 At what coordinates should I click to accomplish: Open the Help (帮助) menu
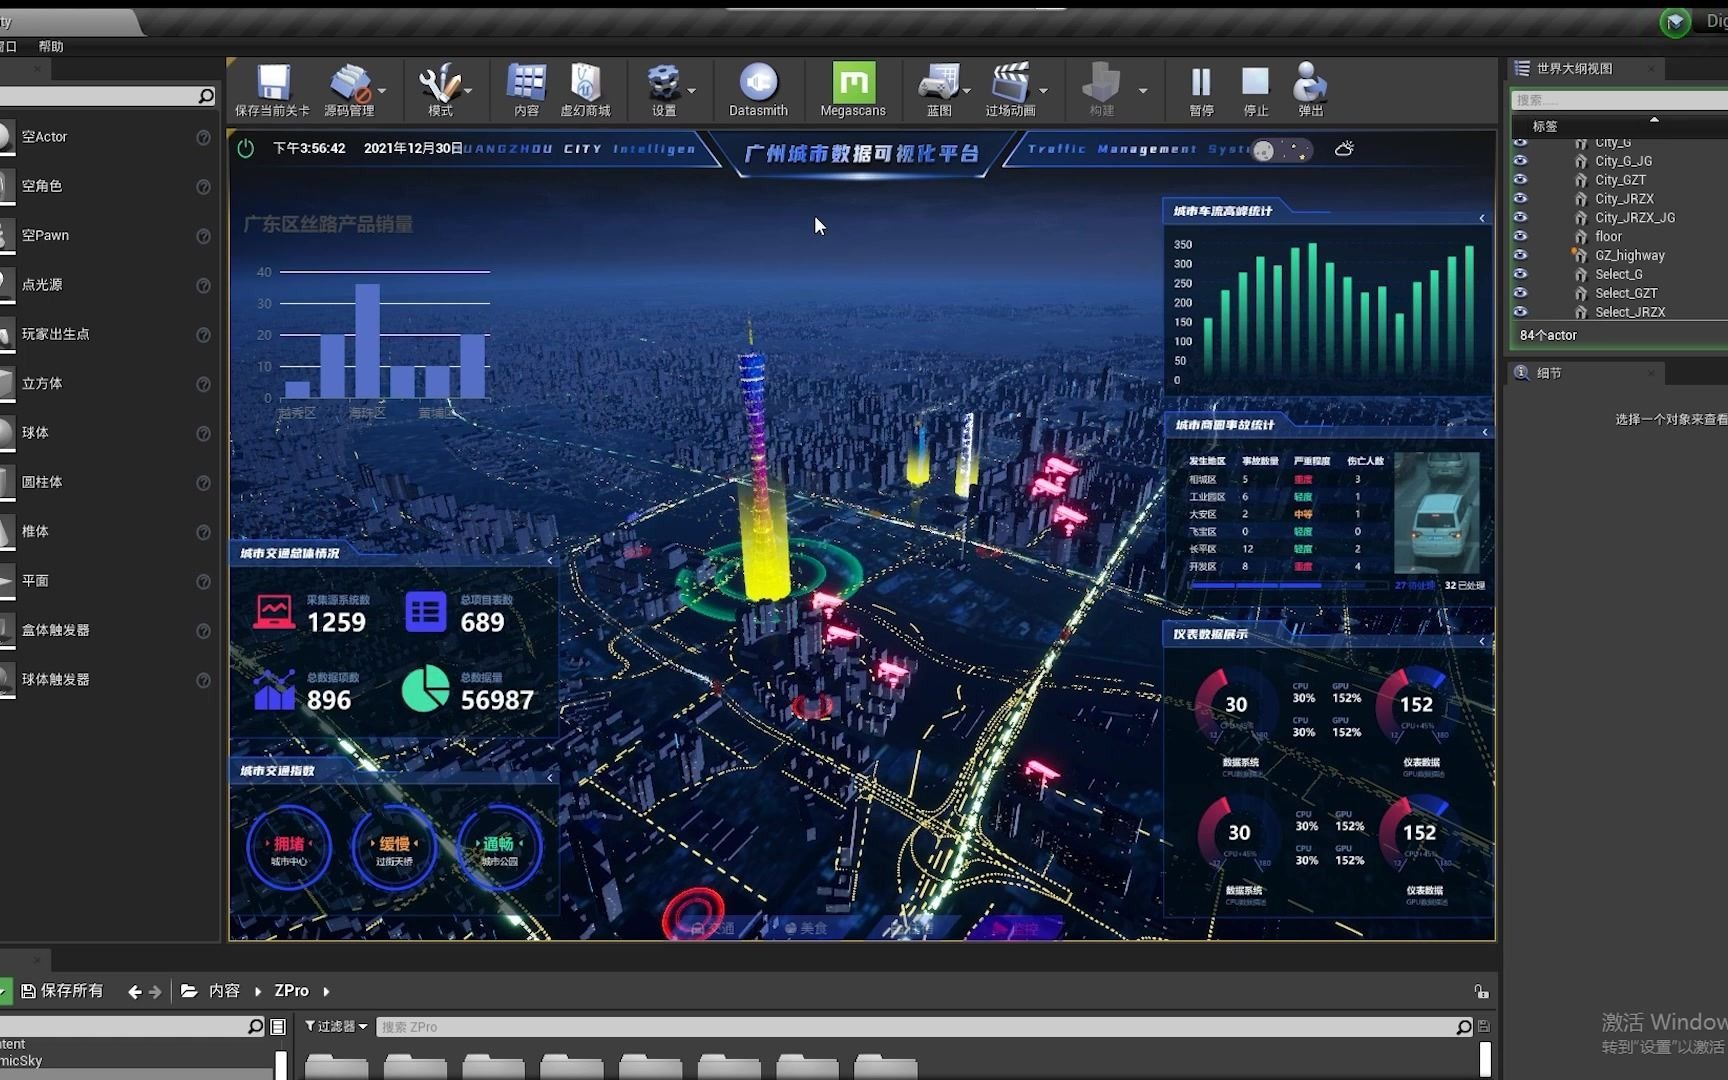click(x=51, y=46)
